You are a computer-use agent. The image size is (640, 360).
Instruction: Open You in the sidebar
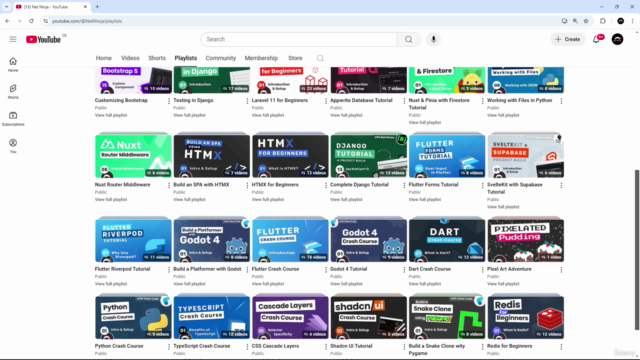point(13,146)
